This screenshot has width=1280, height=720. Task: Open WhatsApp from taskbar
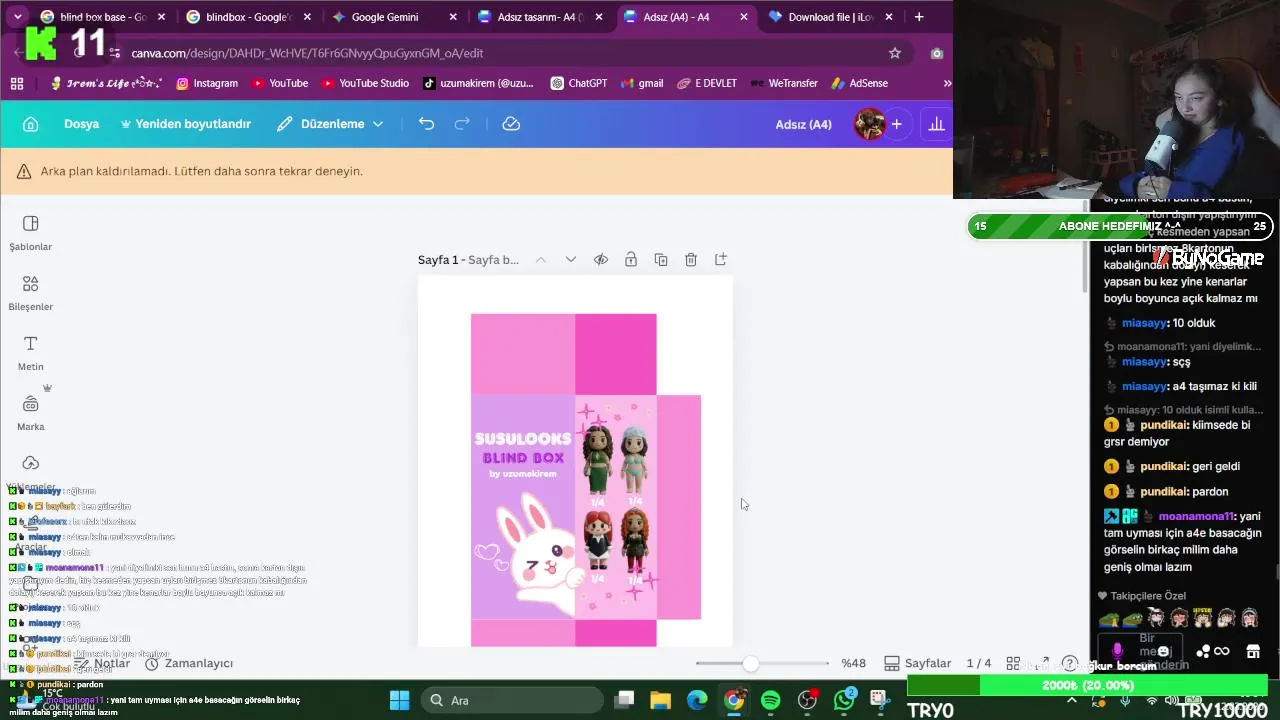pos(844,700)
